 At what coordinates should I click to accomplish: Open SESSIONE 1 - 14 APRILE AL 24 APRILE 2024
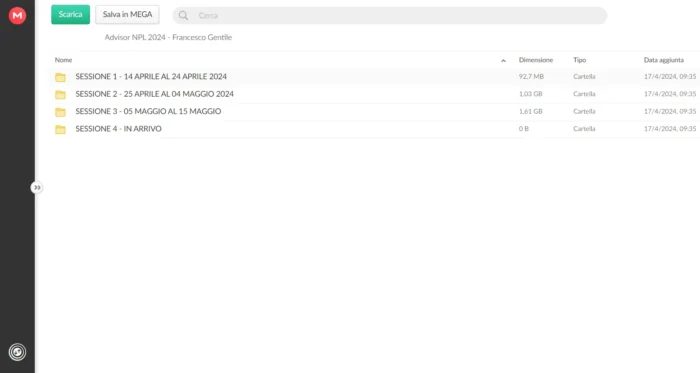(x=151, y=76)
